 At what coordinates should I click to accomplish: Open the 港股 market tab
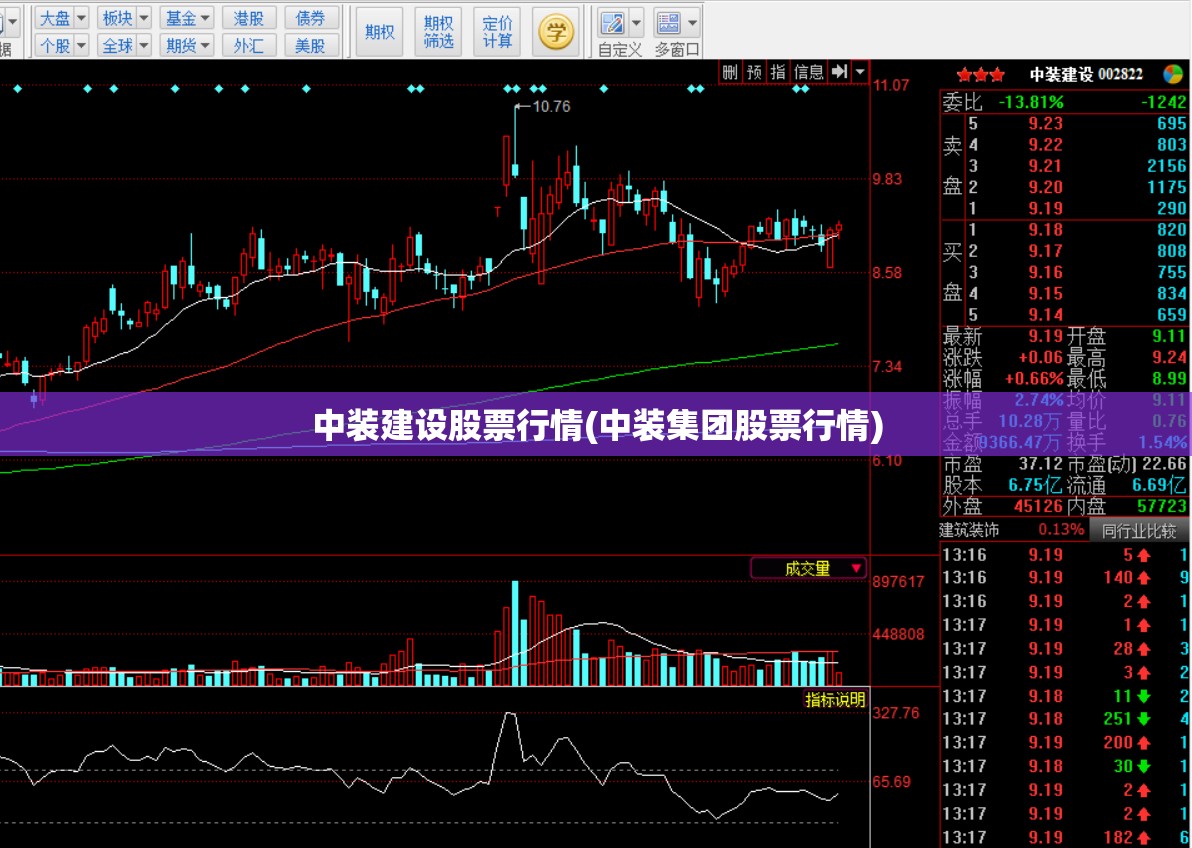point(249,17)
